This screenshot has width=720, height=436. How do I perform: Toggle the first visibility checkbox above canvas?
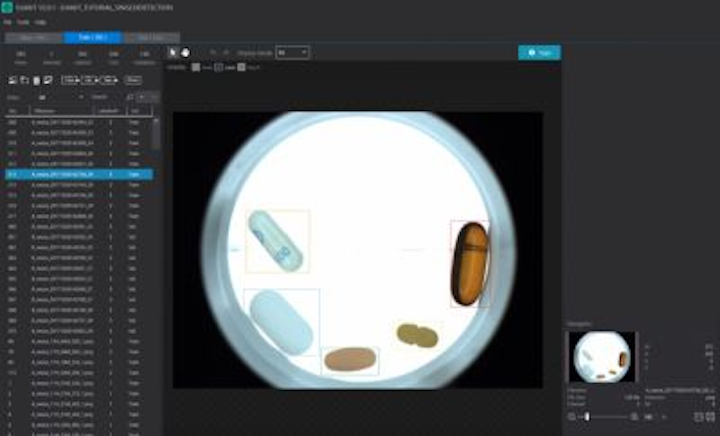click(196, 67)
